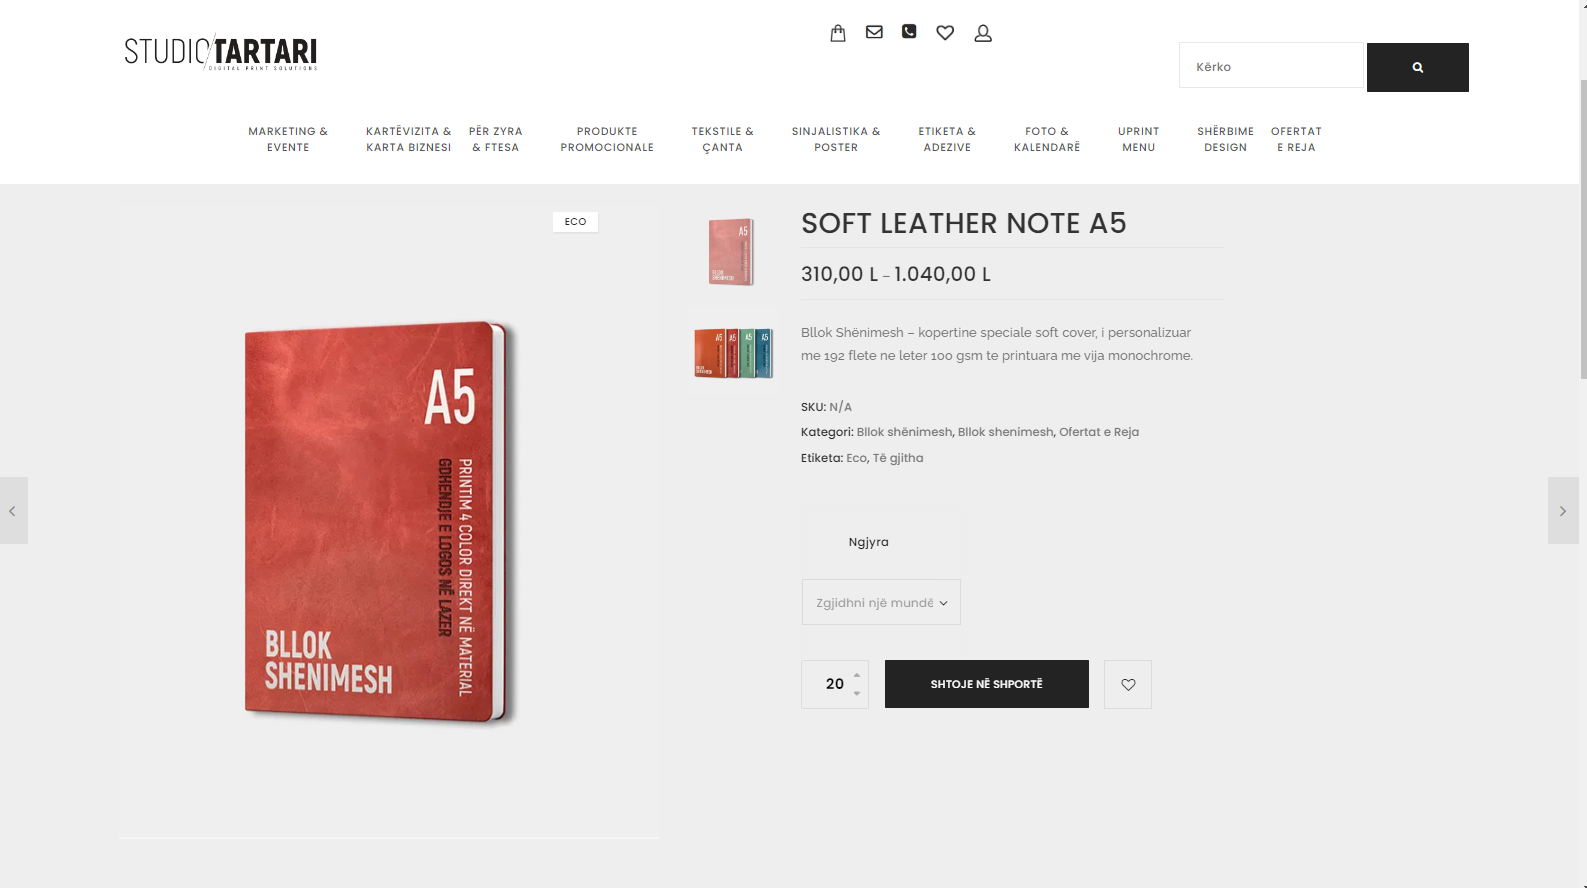Select the multi-color notebooks thumbnail

click(733, 353)
